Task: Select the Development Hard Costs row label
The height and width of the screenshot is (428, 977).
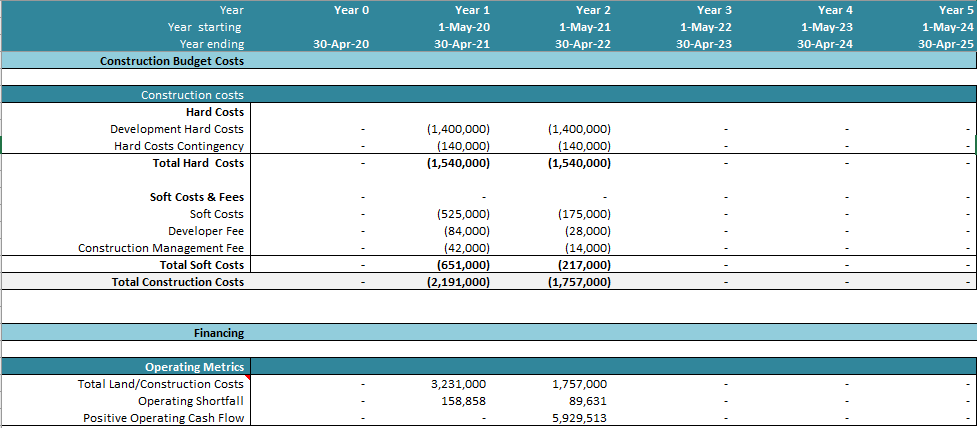Action: (176, 129)
